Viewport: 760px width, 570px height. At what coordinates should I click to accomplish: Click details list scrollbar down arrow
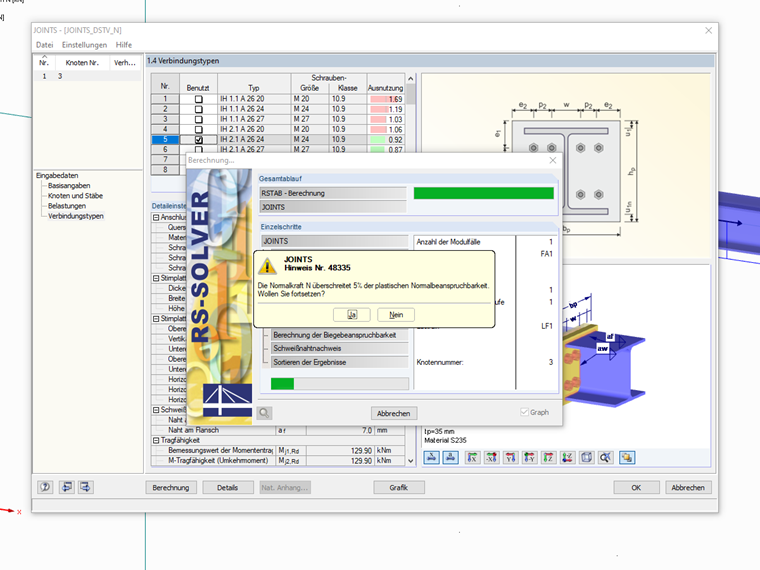point(411,461)
